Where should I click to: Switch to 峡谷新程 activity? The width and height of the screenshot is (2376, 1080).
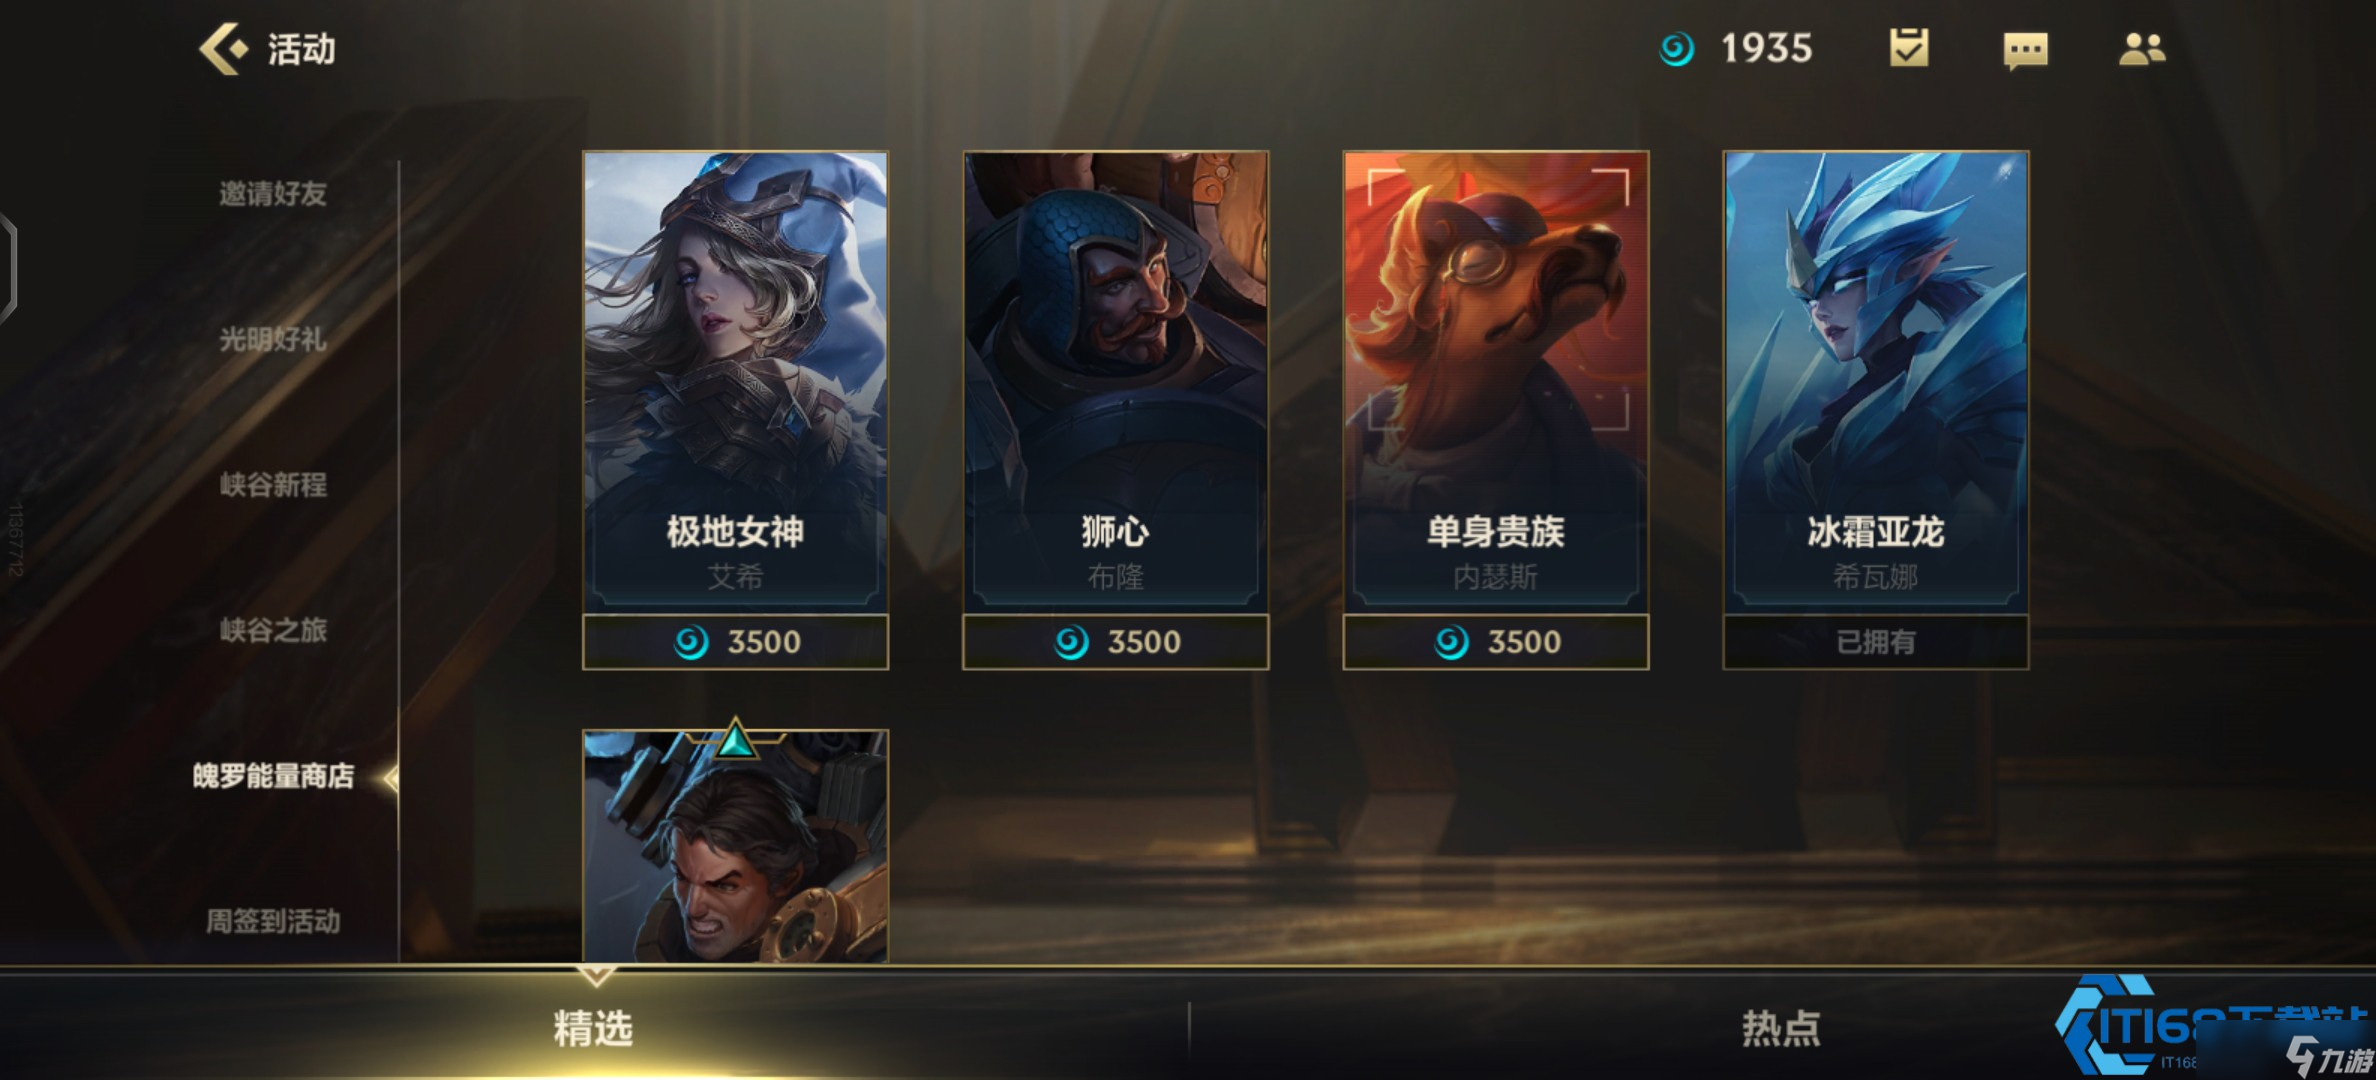[x=273, y=485]
